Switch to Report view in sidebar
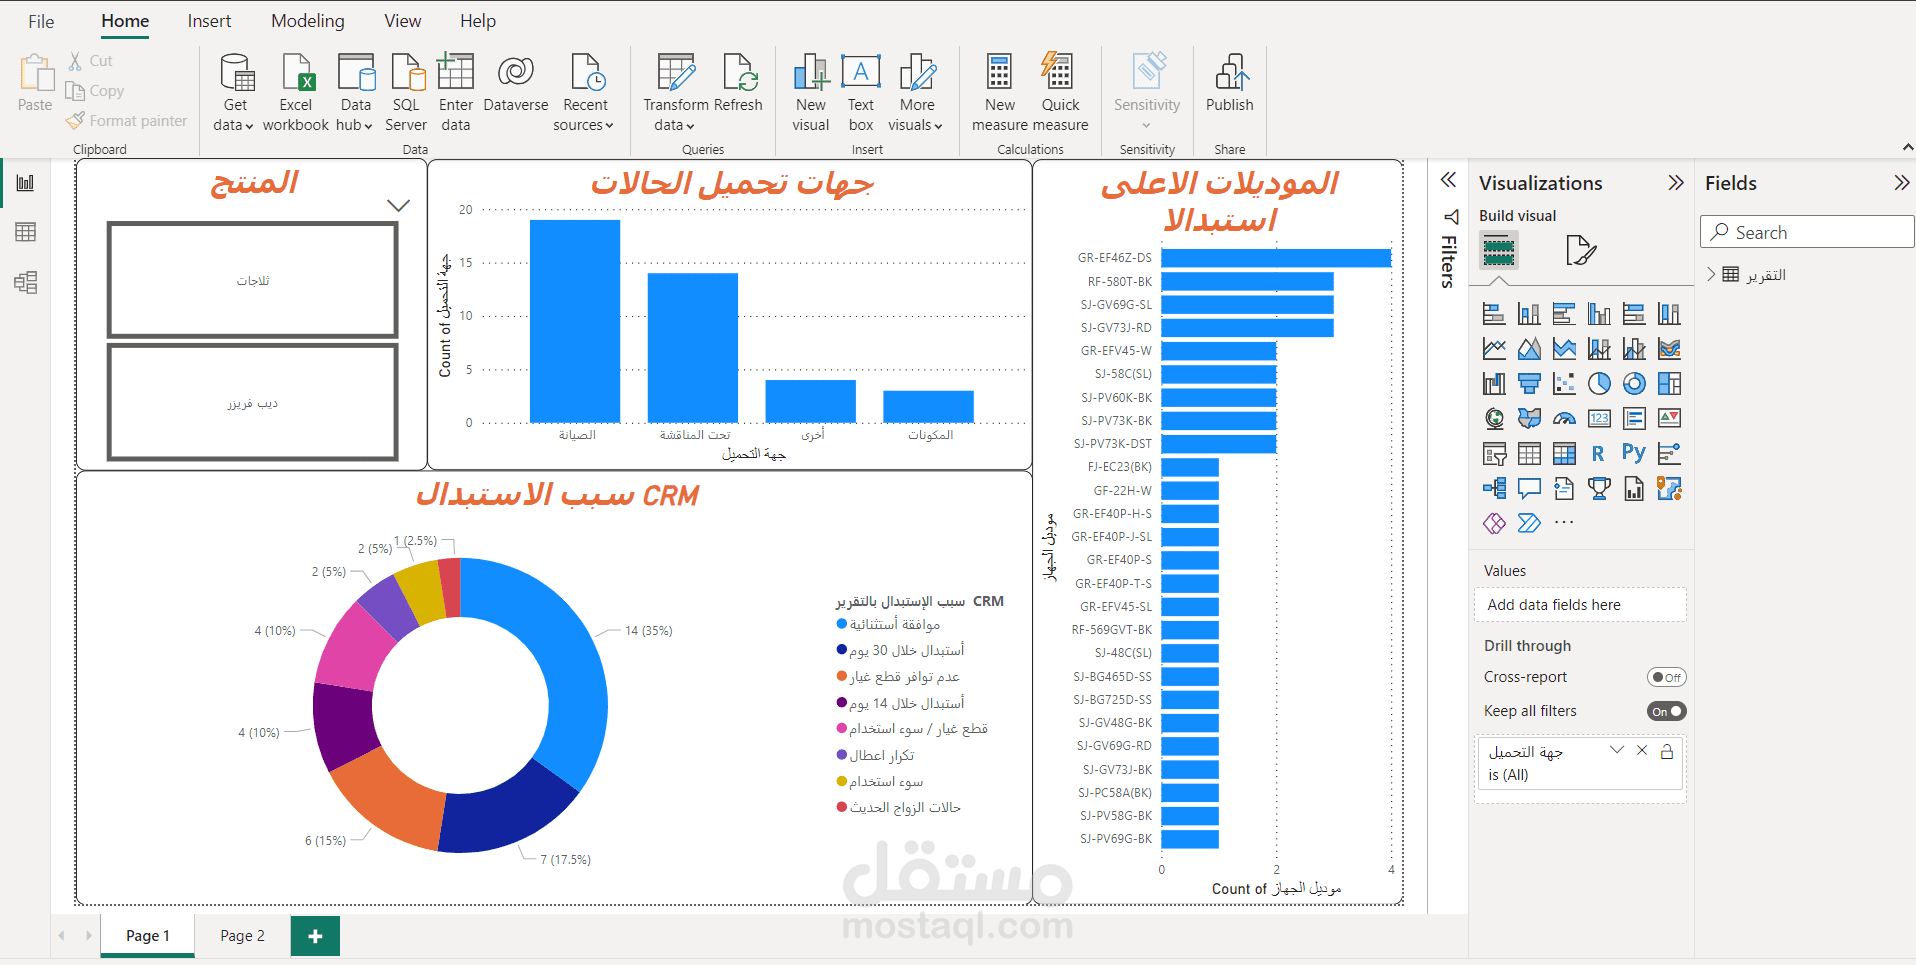The height and width of the screenshot is (965, 1916). tap(25, 183)
